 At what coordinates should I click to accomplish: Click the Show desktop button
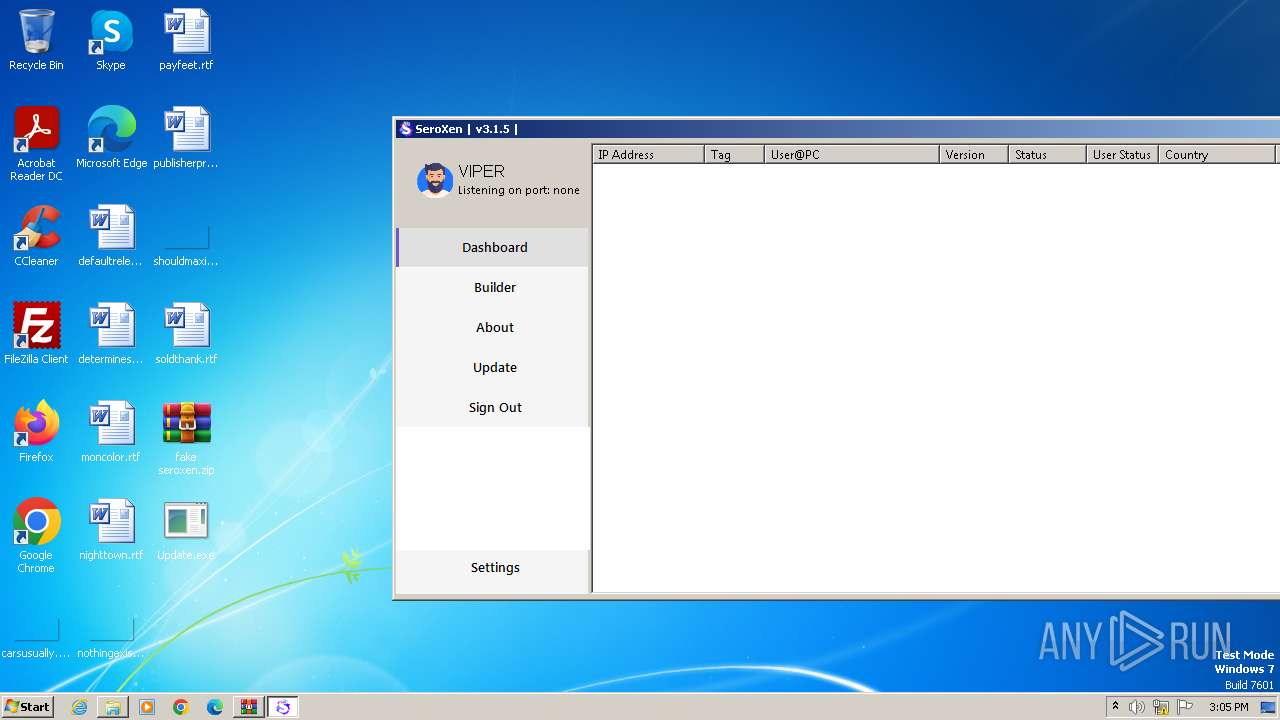coord(1268,707)
